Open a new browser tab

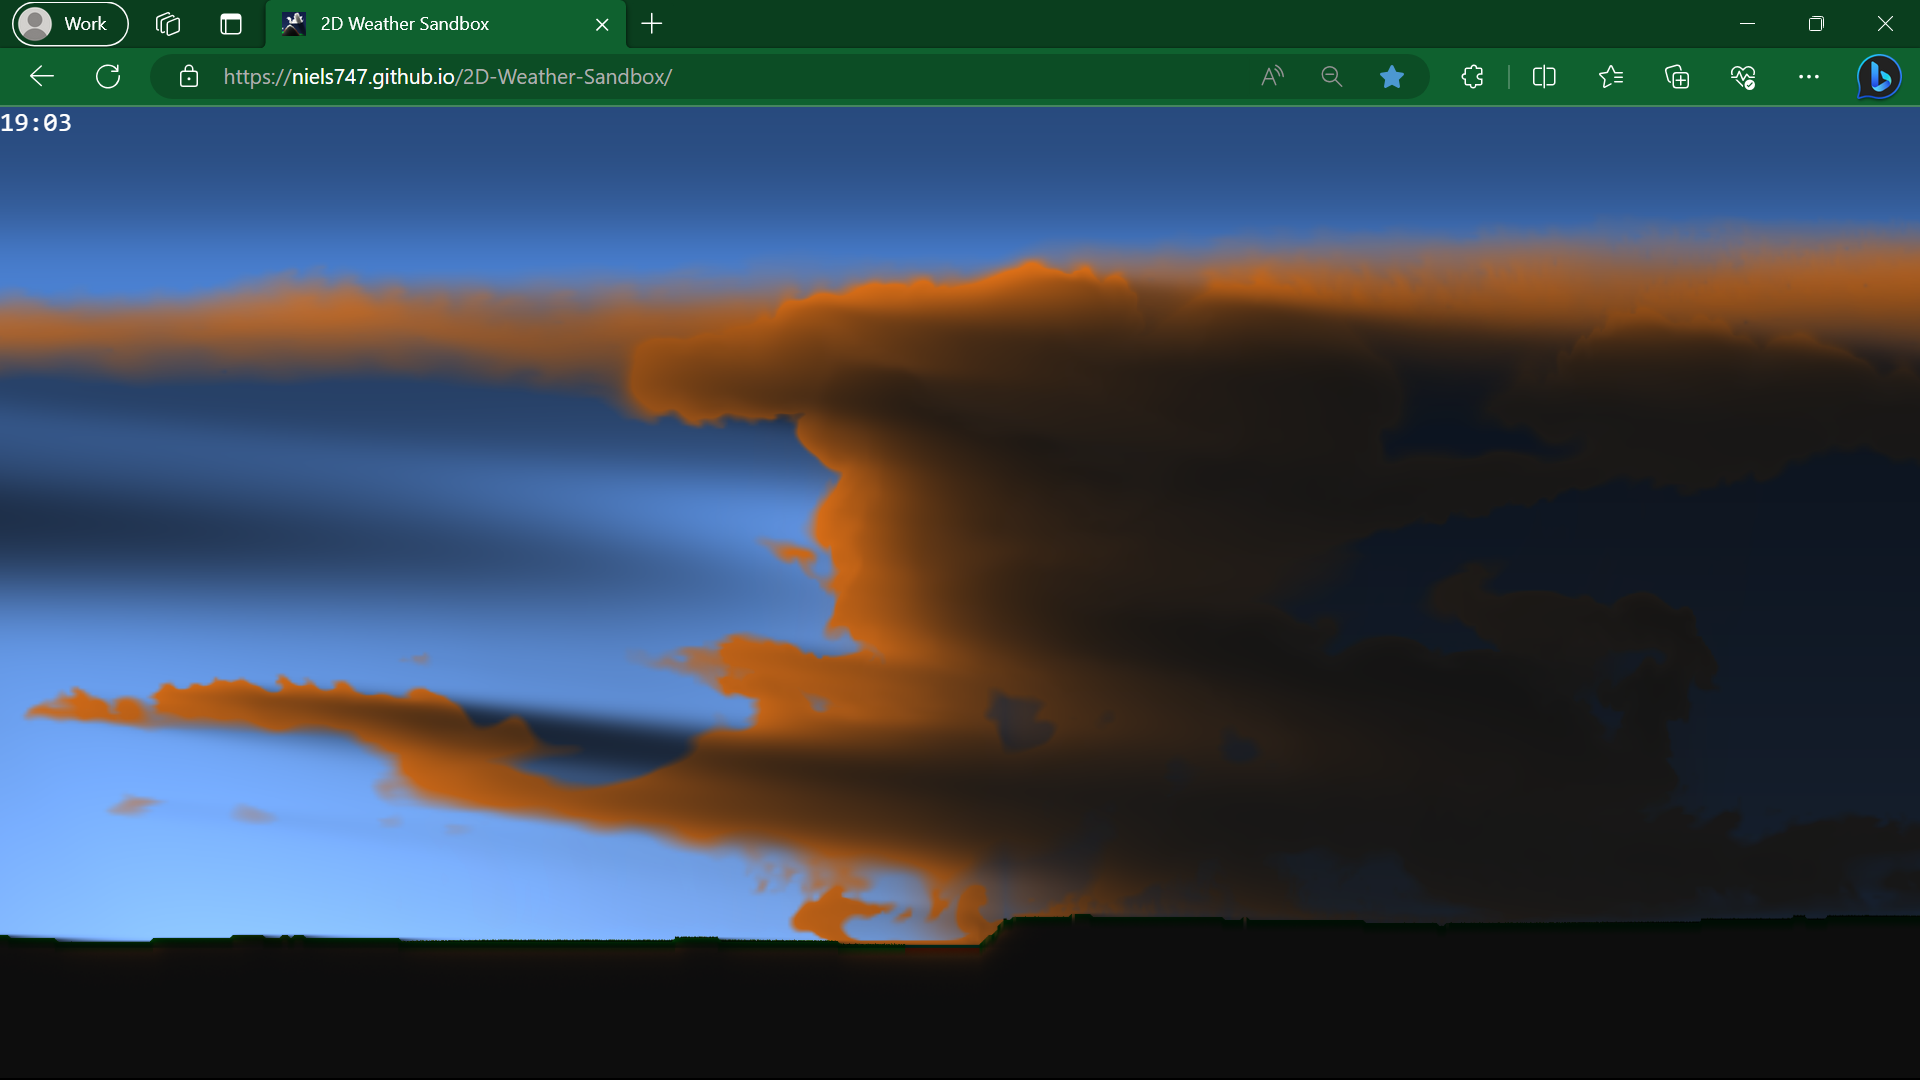(x=651, y=24)
